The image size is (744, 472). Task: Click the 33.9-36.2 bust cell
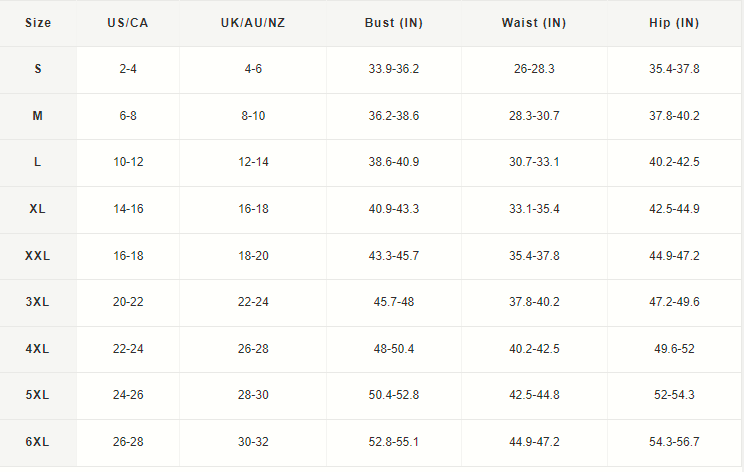(393, 70)
